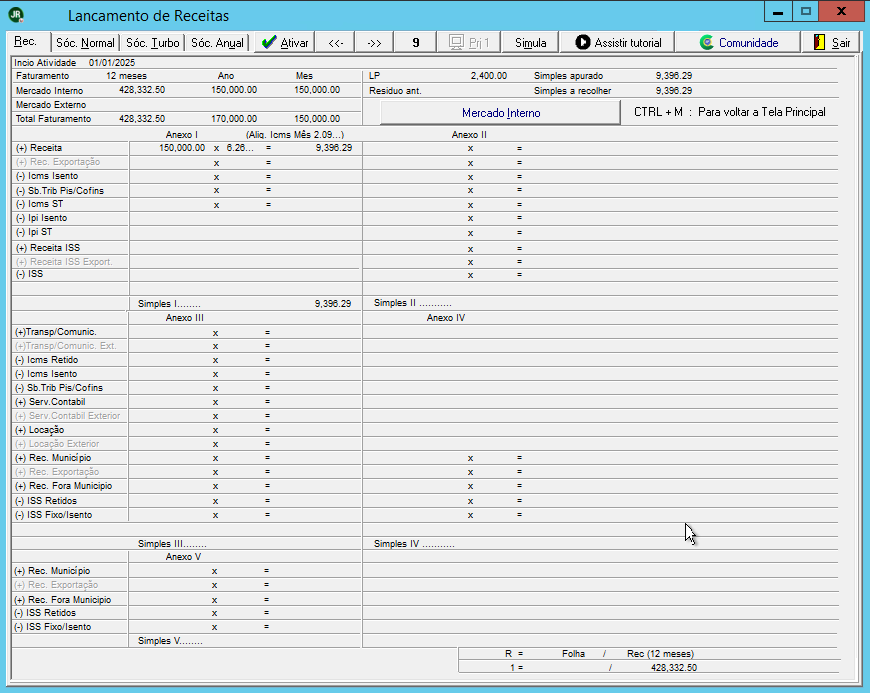Click the Simples a recolher value 9,396.29
The image size is (870, 693).
[674, 90]
